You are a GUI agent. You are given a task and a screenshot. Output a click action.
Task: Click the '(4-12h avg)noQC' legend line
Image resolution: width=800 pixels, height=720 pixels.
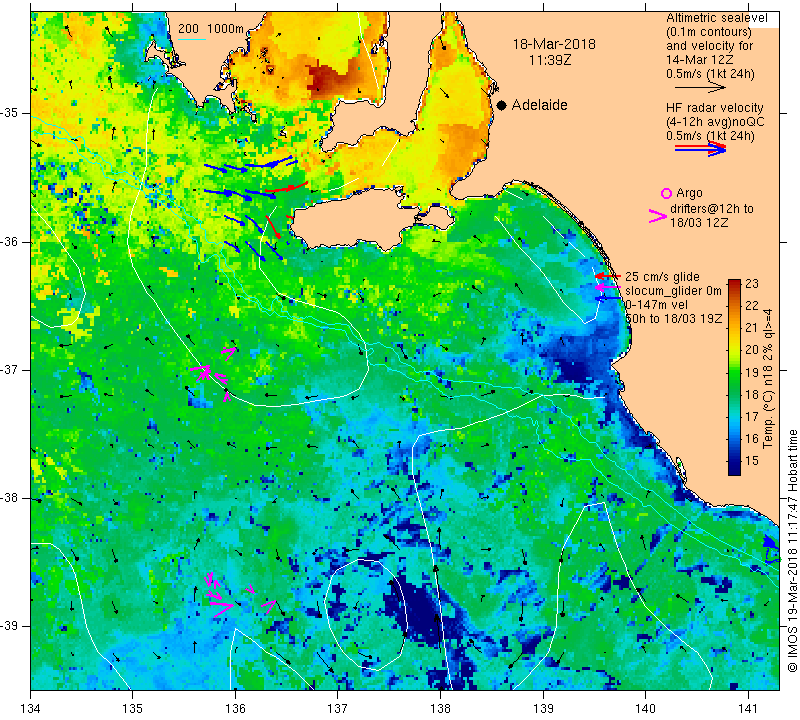point(715,122)
